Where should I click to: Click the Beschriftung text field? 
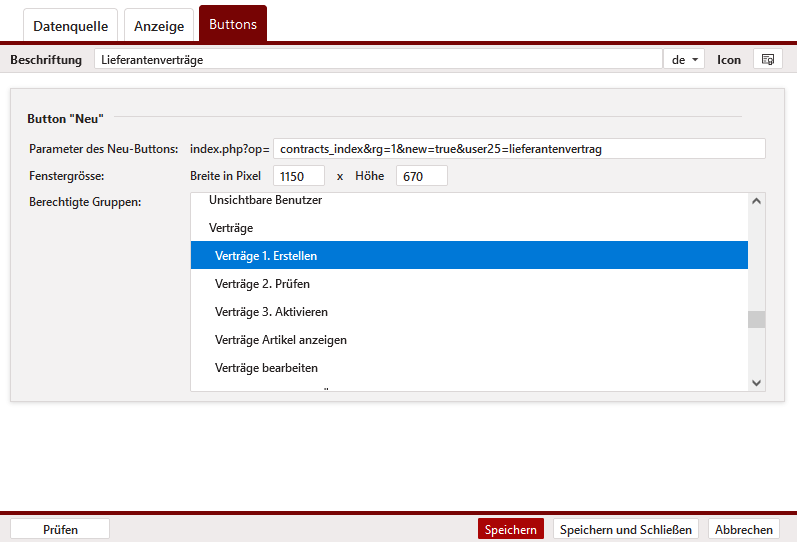378,60
